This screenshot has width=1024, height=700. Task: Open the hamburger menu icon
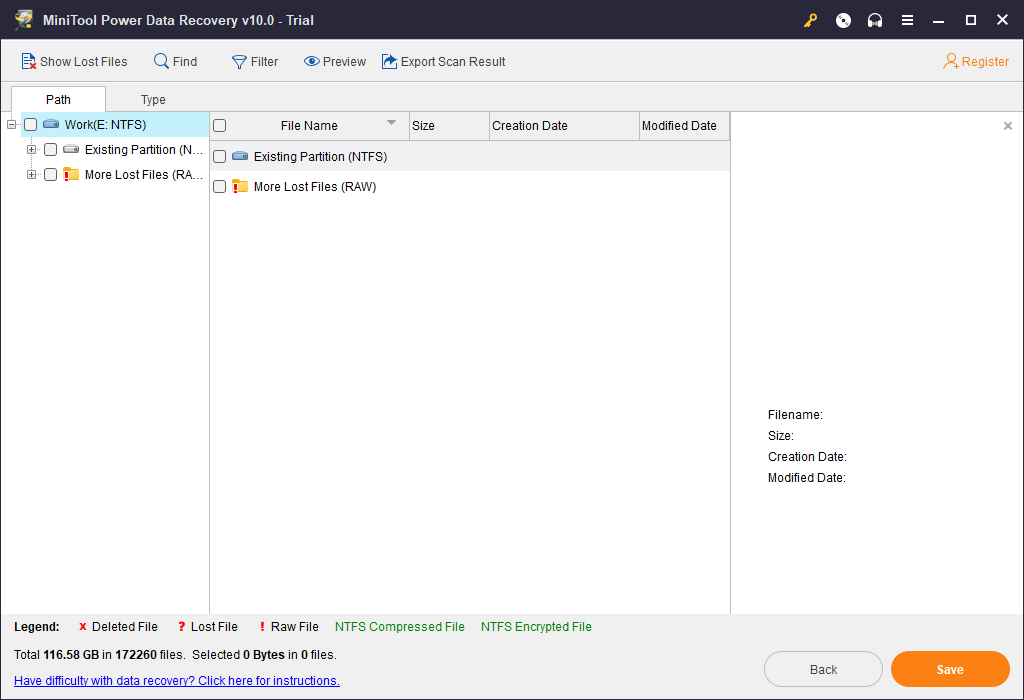[x=907, y=20]
